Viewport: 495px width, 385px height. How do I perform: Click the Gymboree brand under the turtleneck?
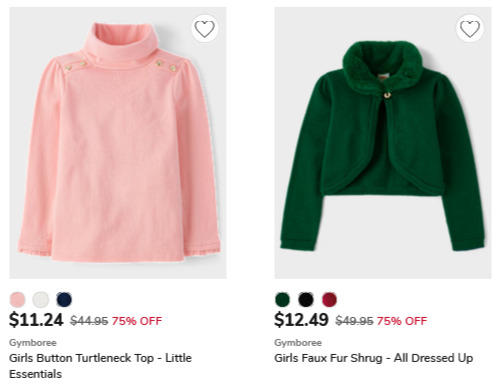tap(33, 343)
